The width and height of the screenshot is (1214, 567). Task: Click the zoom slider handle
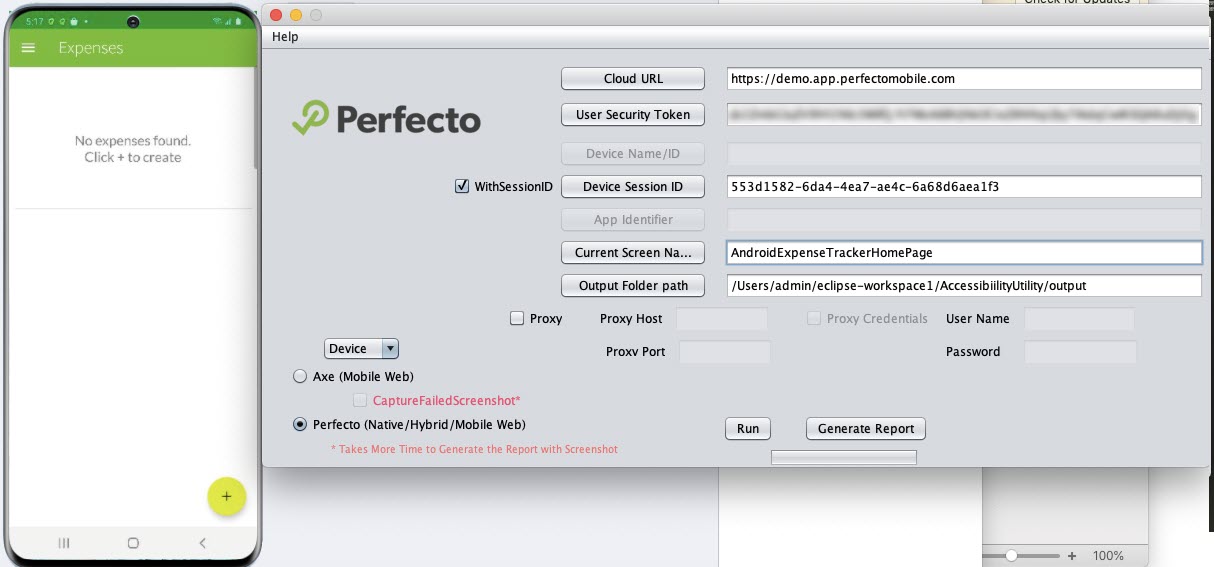point(1012,555)
